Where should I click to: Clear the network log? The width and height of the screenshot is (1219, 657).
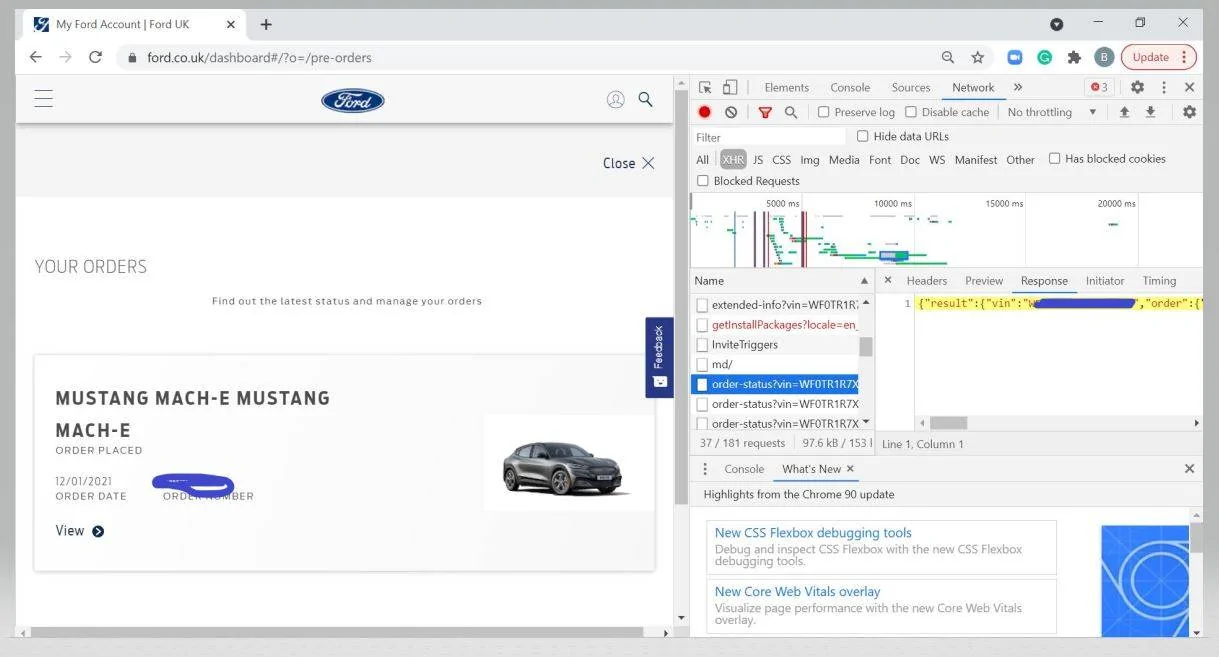click(731, 112)
